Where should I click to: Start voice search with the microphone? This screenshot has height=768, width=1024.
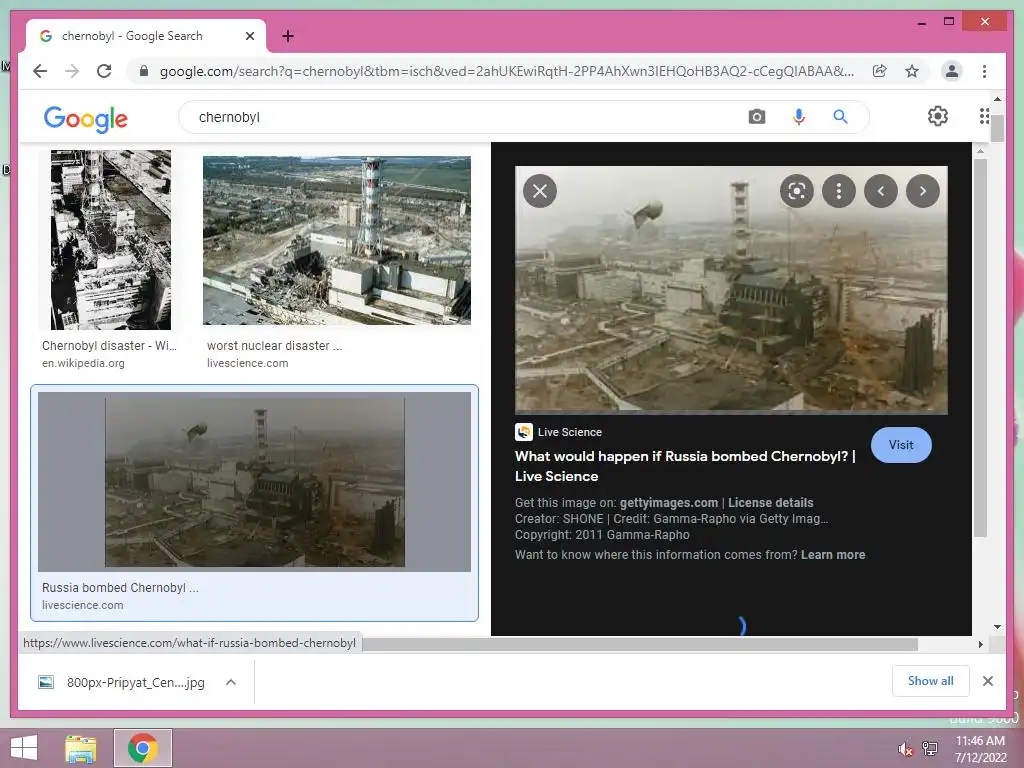click(798, 117)
